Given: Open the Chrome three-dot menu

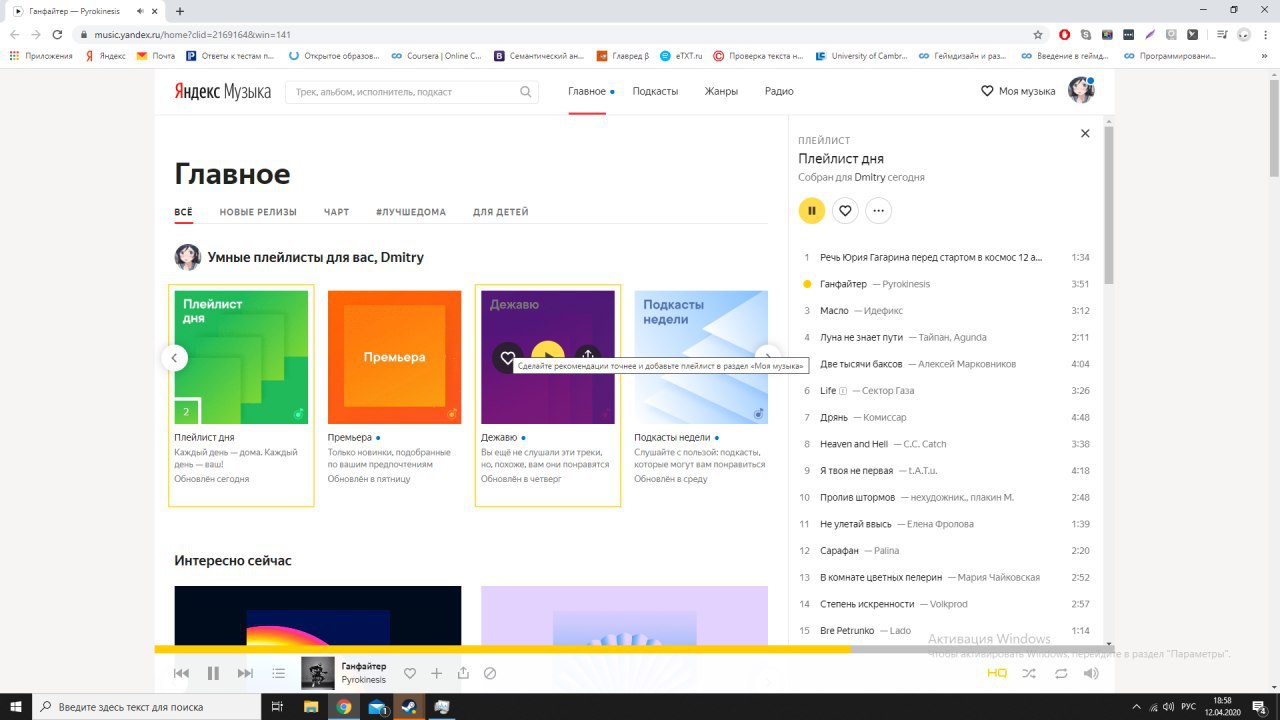Looking at the screenshot, I should 1266,34.
